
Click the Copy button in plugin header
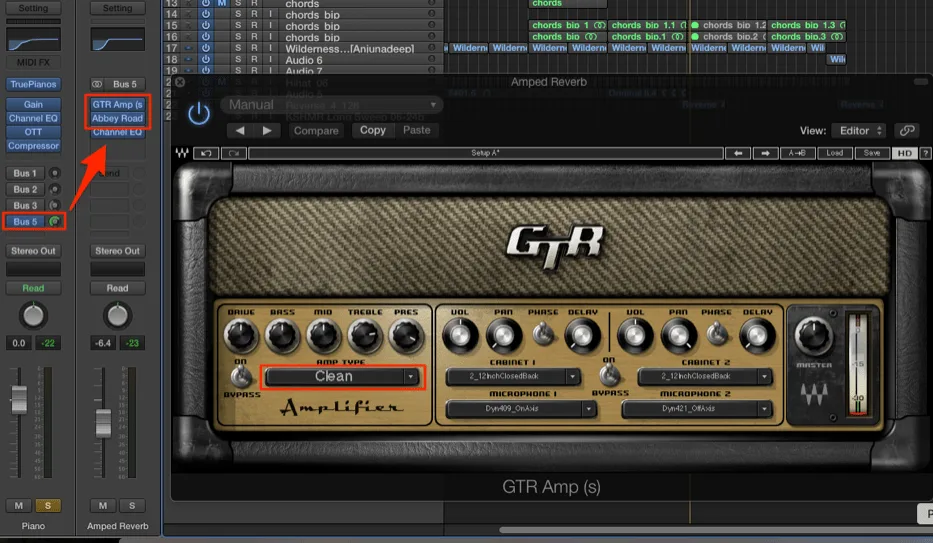[372, 130]
